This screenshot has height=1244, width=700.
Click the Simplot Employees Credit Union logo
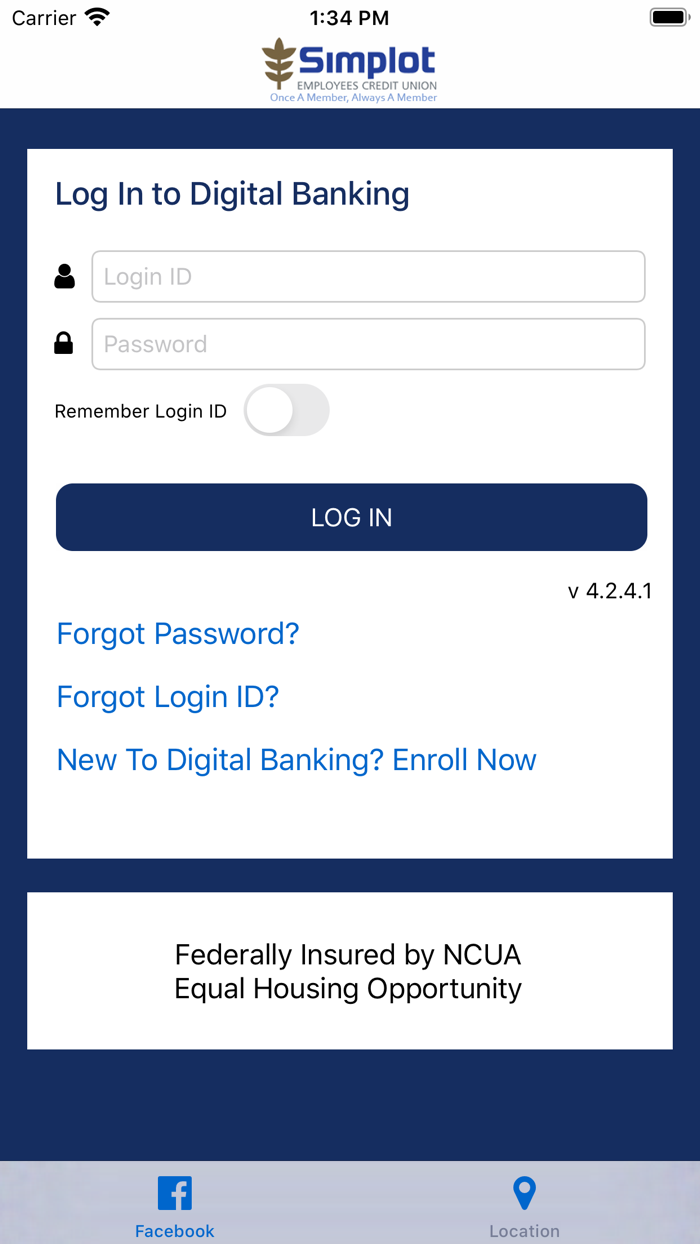(350, 68)
